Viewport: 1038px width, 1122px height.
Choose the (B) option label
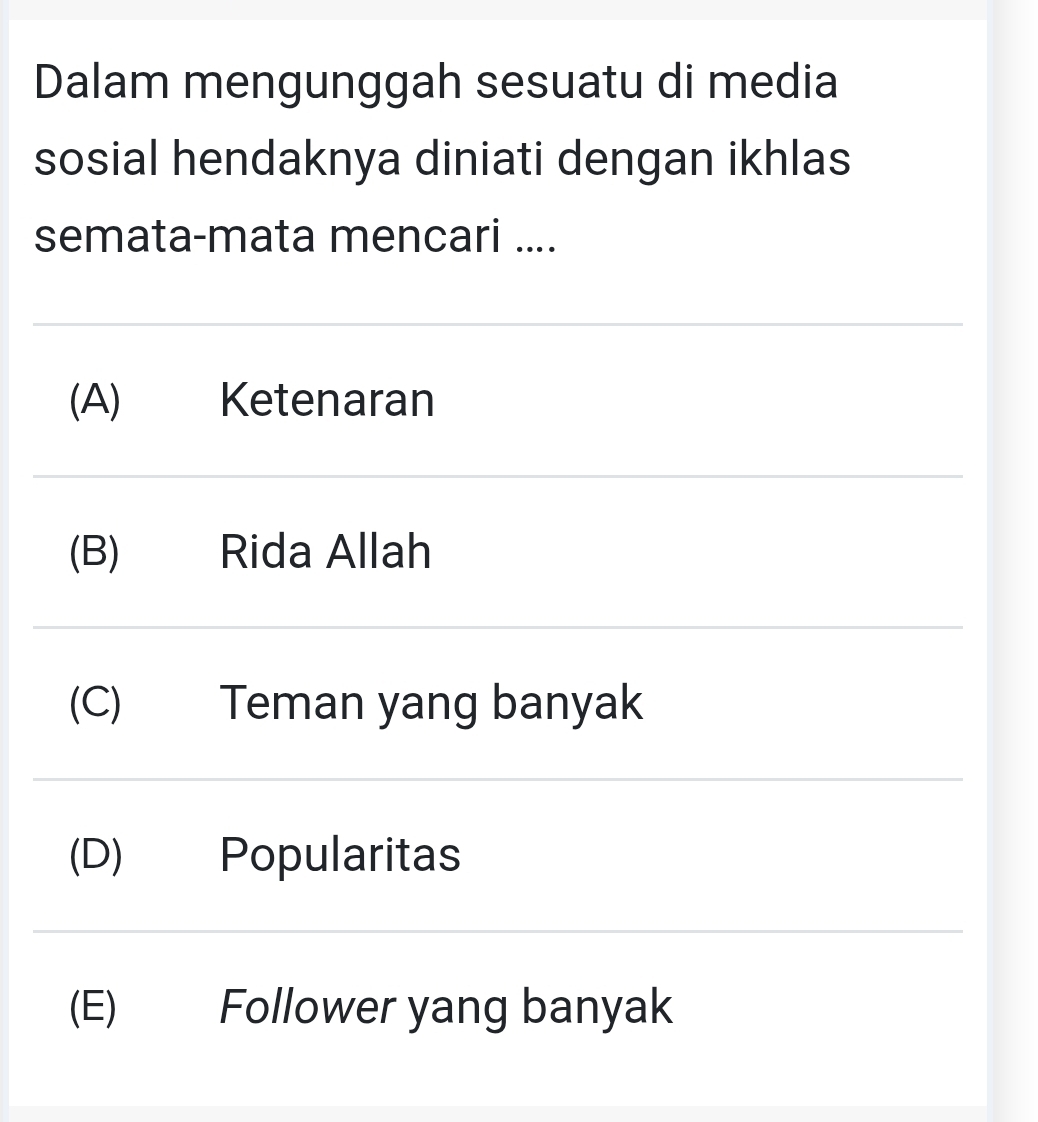tap(95, 553)
